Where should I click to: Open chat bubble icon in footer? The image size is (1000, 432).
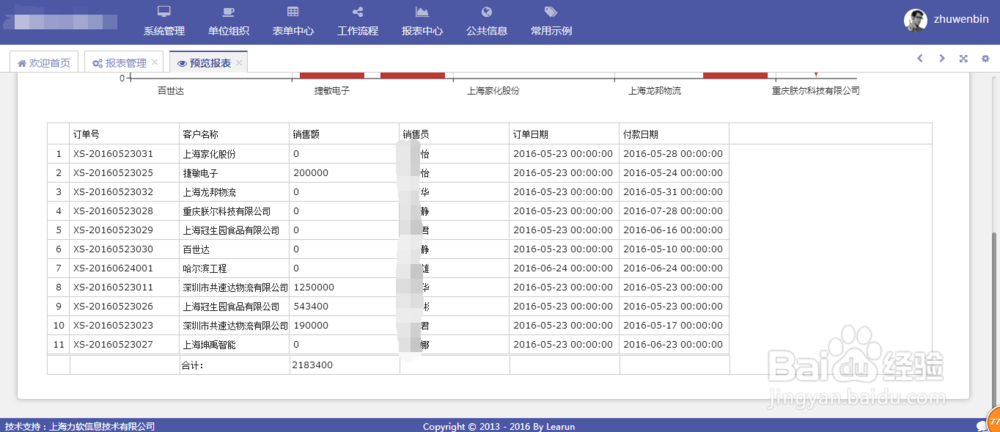click(982, 426)
